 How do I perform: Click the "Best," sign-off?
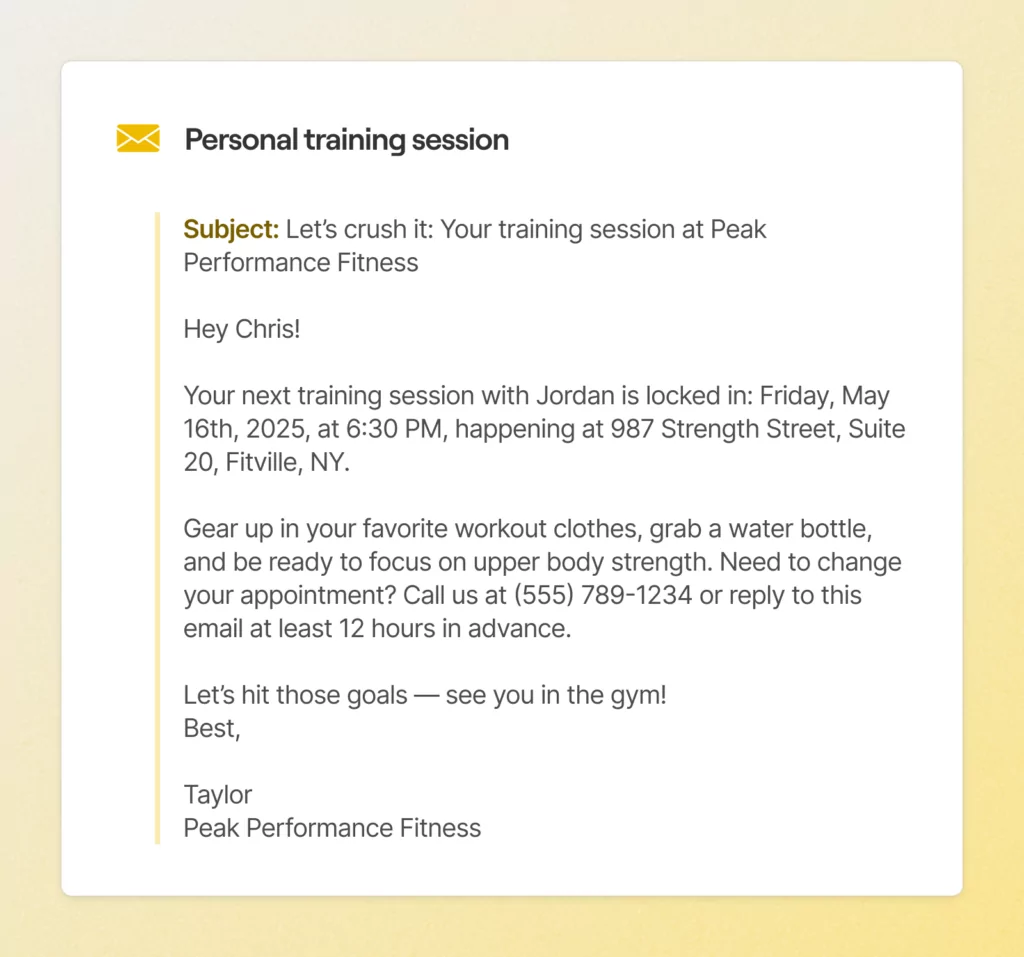click(x=212, y=728)
